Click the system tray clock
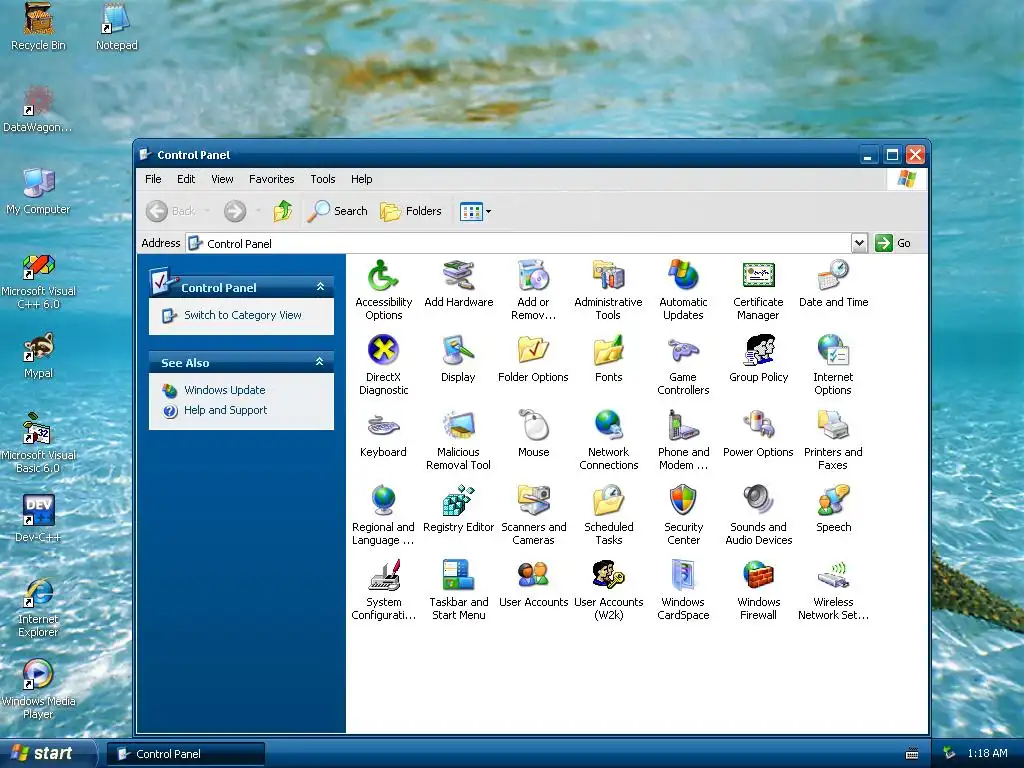 (987, 753)
